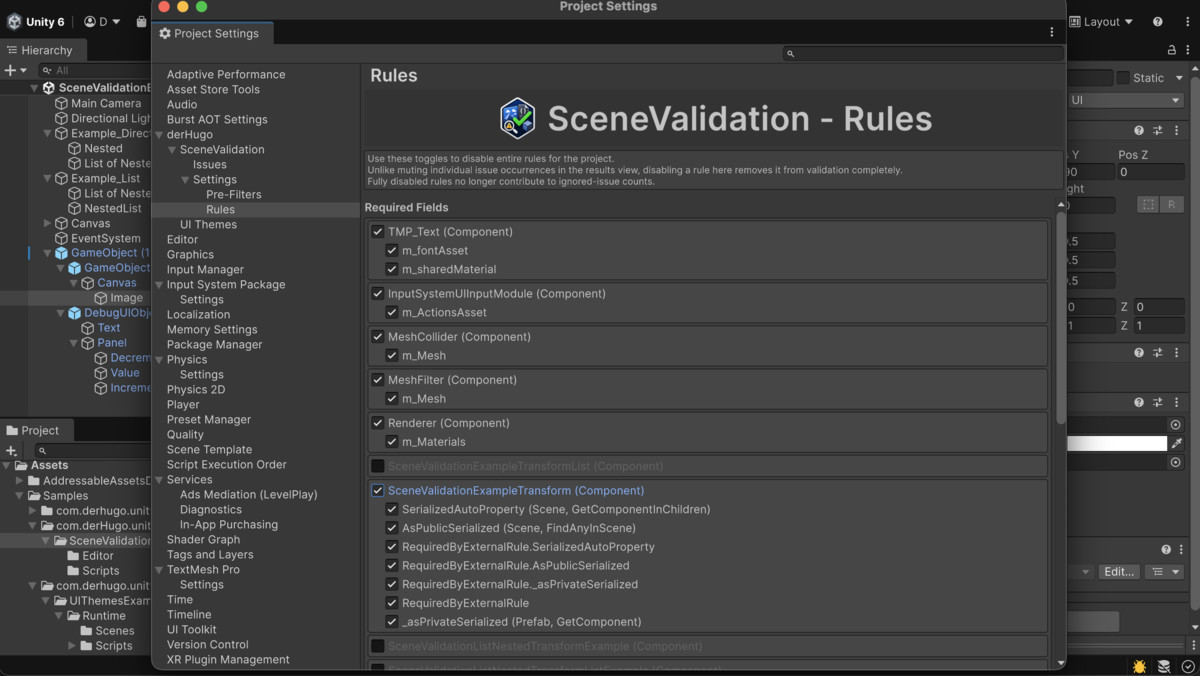Collapse the Services settings node
This screenshot has height=676, width=1200.
click(x=159, y=479)
